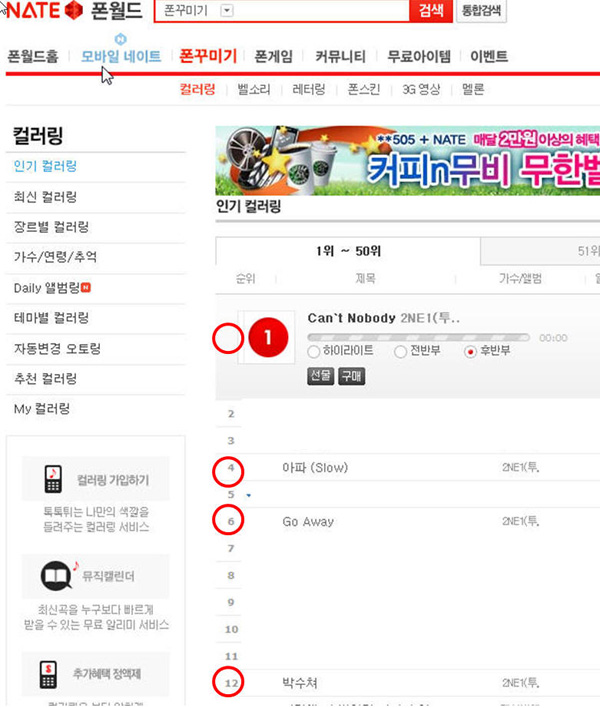
Task: Click the red cube logo beside 폰월드
Action: pyautogui.click(x=74, y=11)
